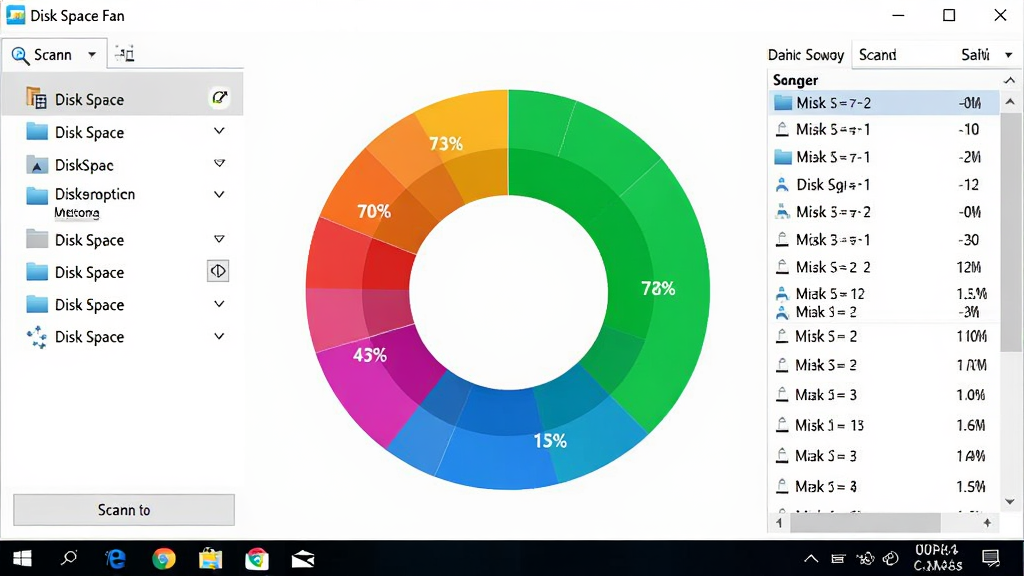Expand the DiskSpac row triangle
The width and height of the screenshot is (1024, 576).
(219, 163)
